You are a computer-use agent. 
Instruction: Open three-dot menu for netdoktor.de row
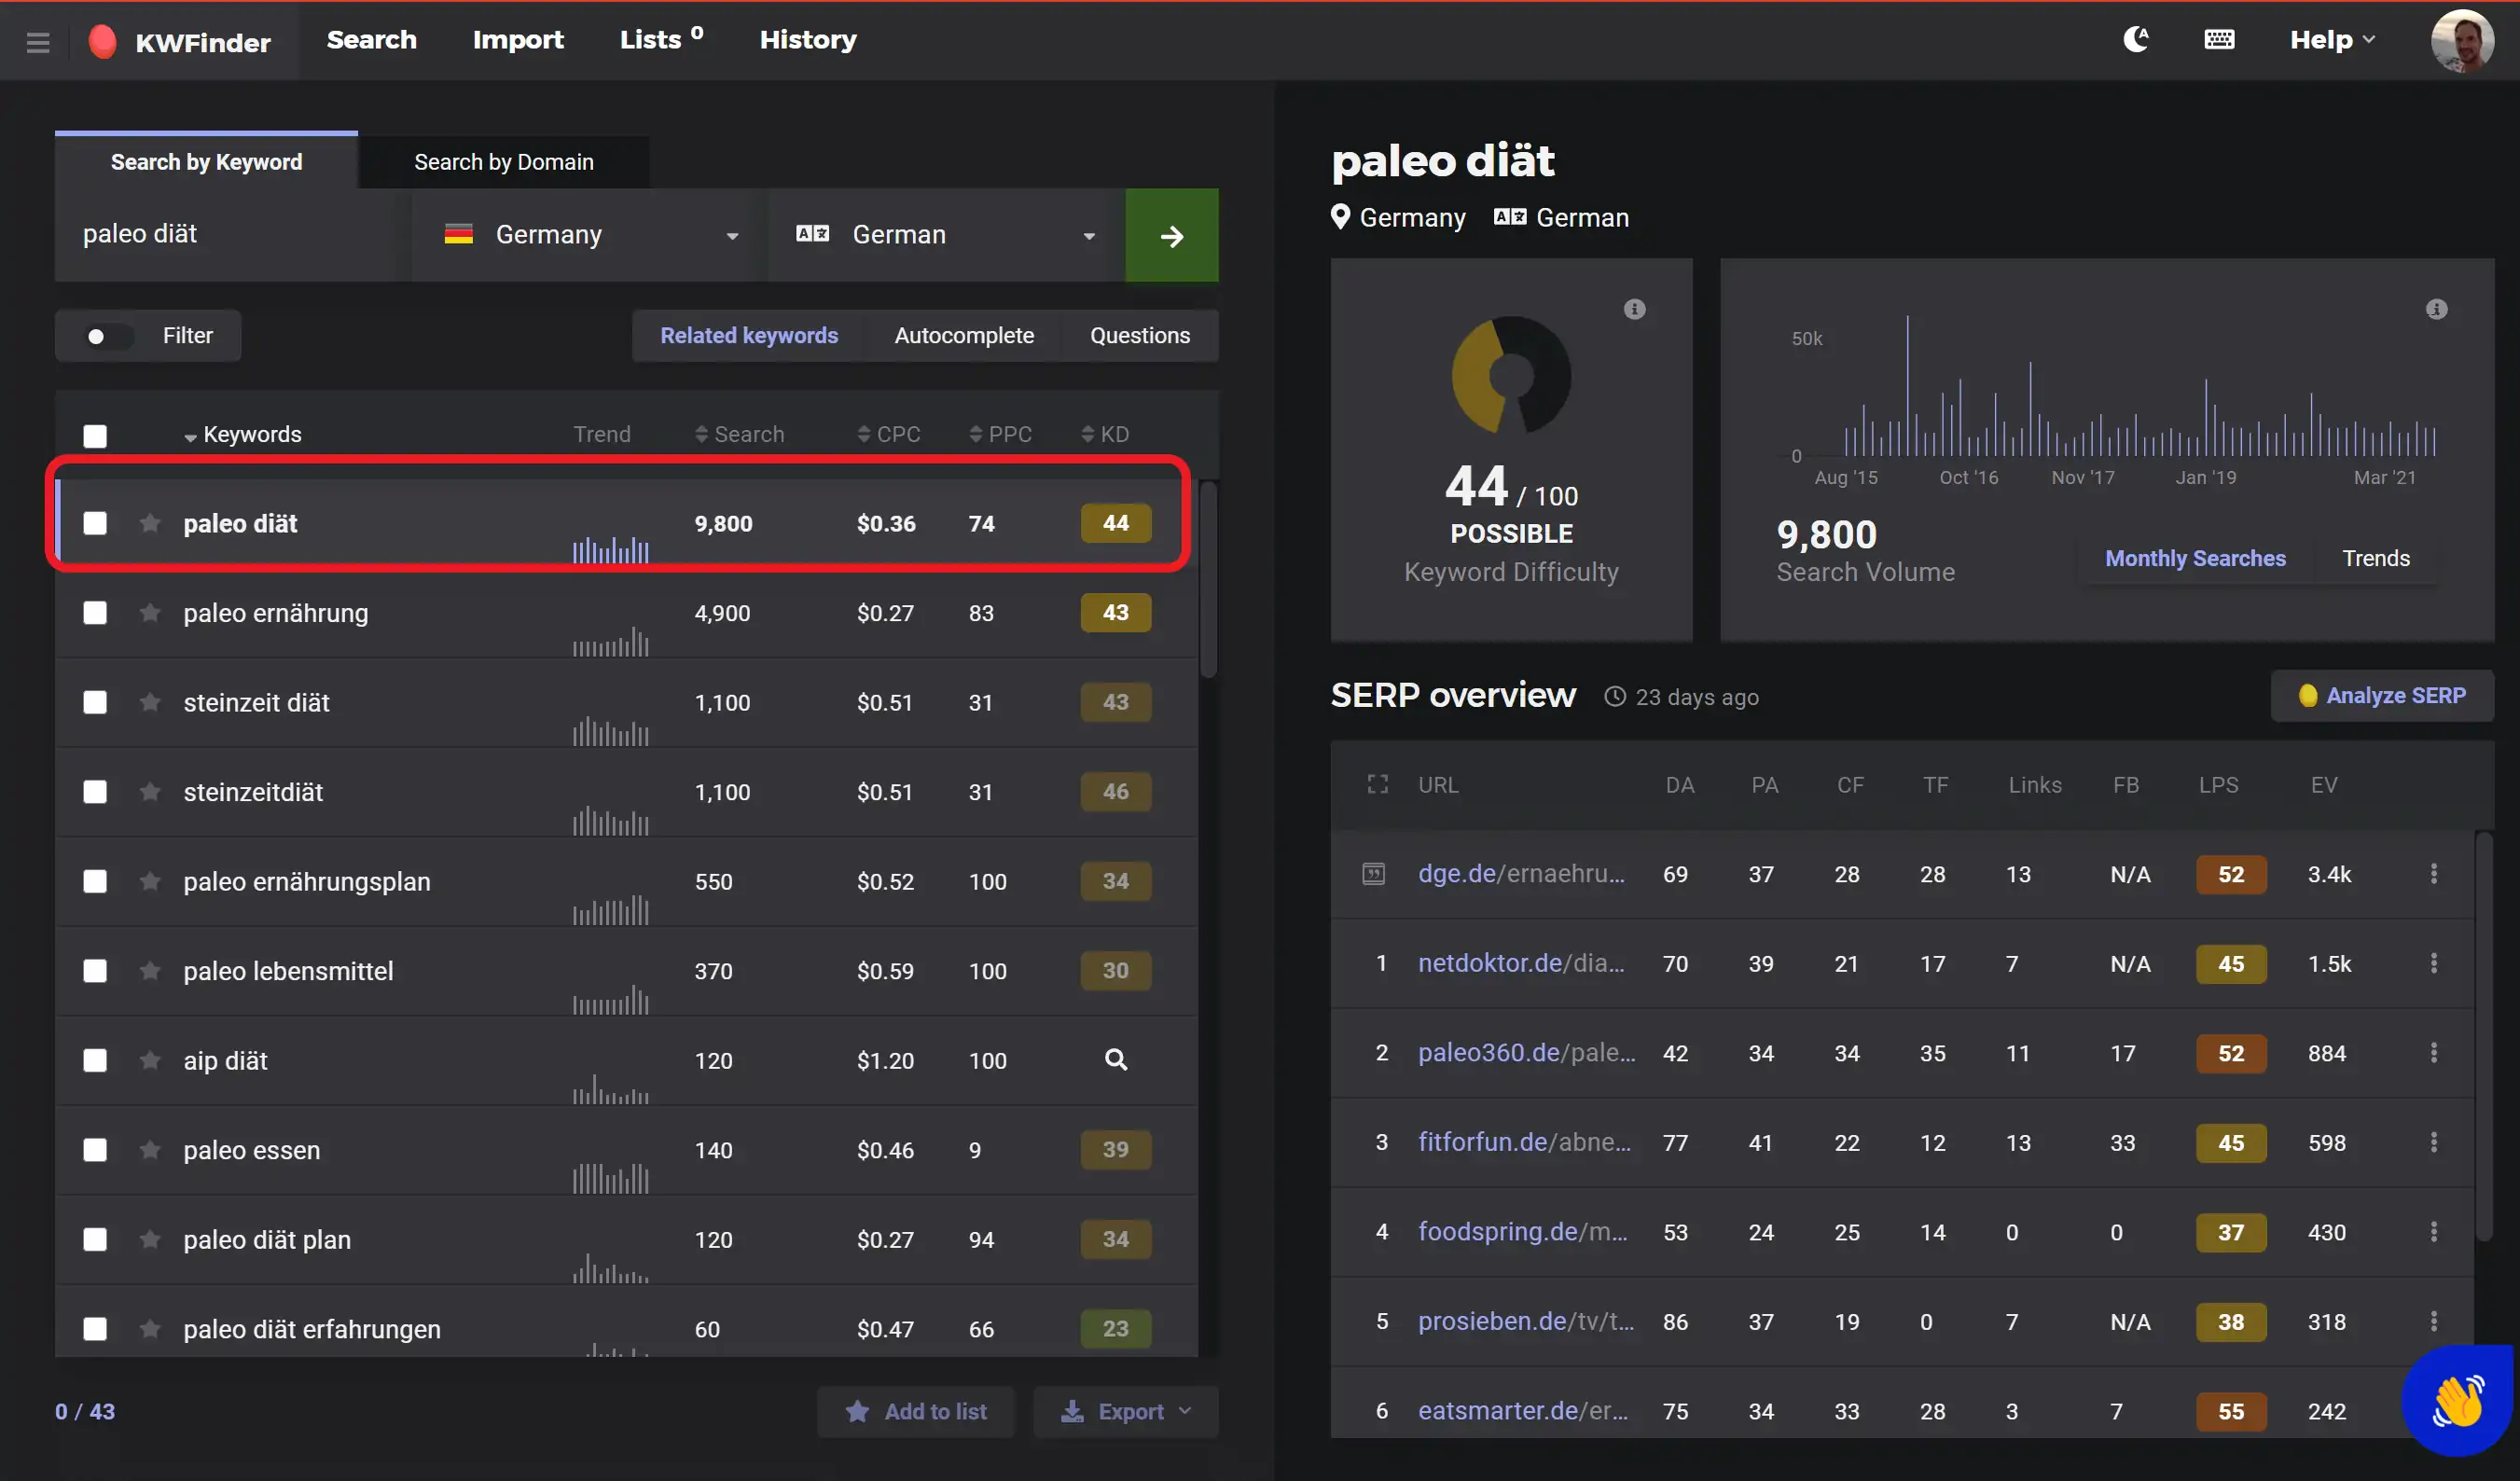click(x=2433, y=963)
